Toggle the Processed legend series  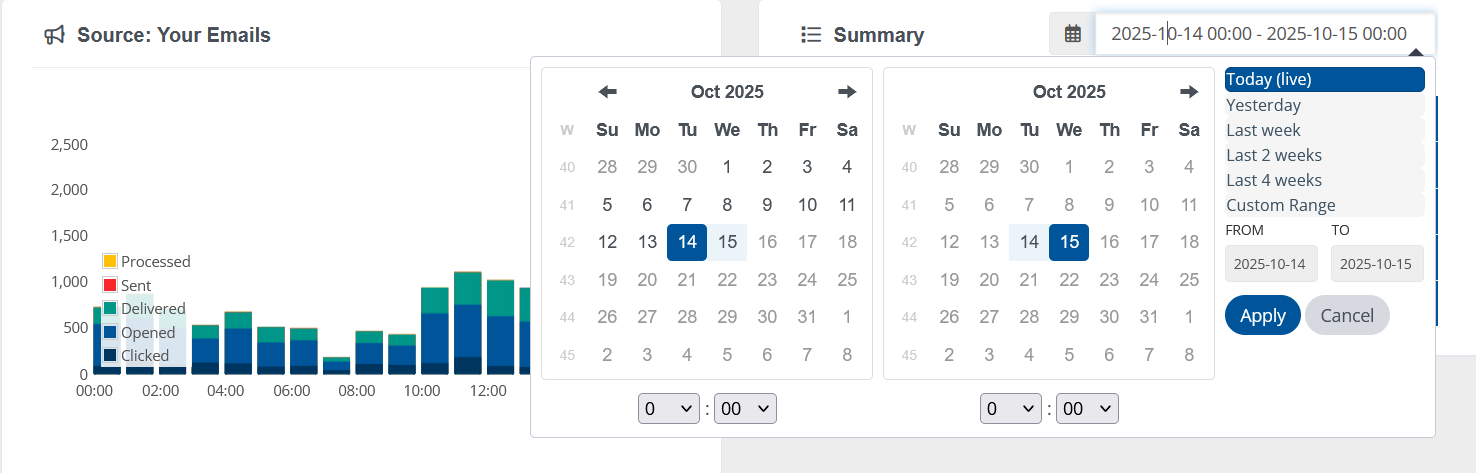tap(146, 261)
